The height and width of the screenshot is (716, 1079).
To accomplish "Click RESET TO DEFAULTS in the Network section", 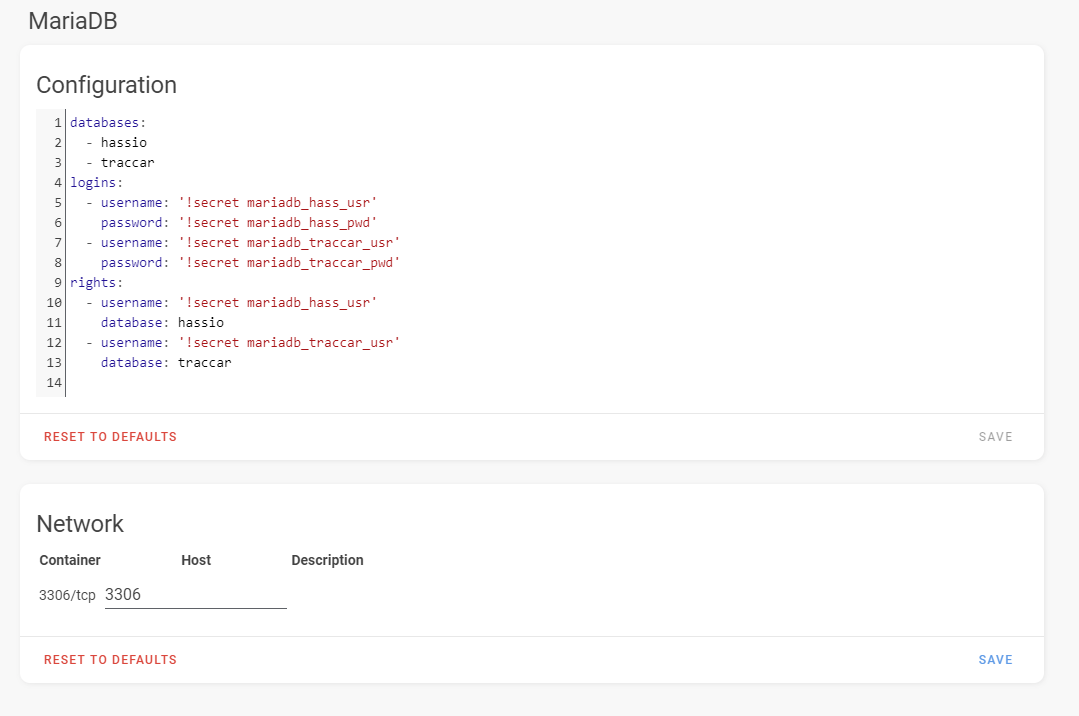I will click(x=110, y=659).
